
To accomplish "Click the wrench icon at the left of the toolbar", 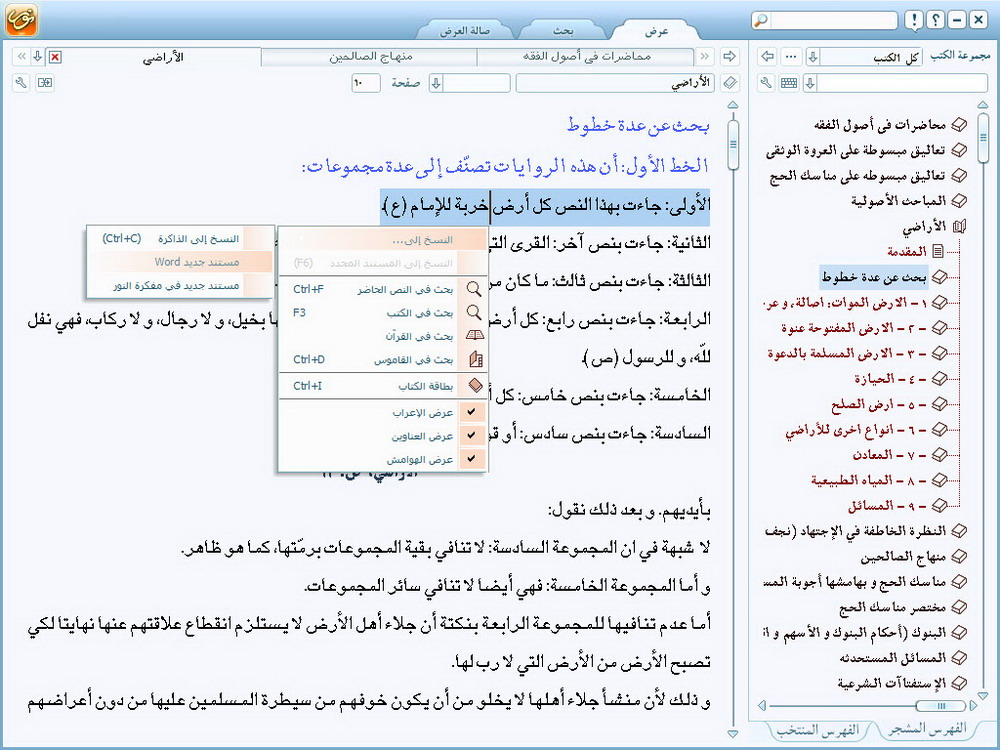I will [x=21, y=83].
